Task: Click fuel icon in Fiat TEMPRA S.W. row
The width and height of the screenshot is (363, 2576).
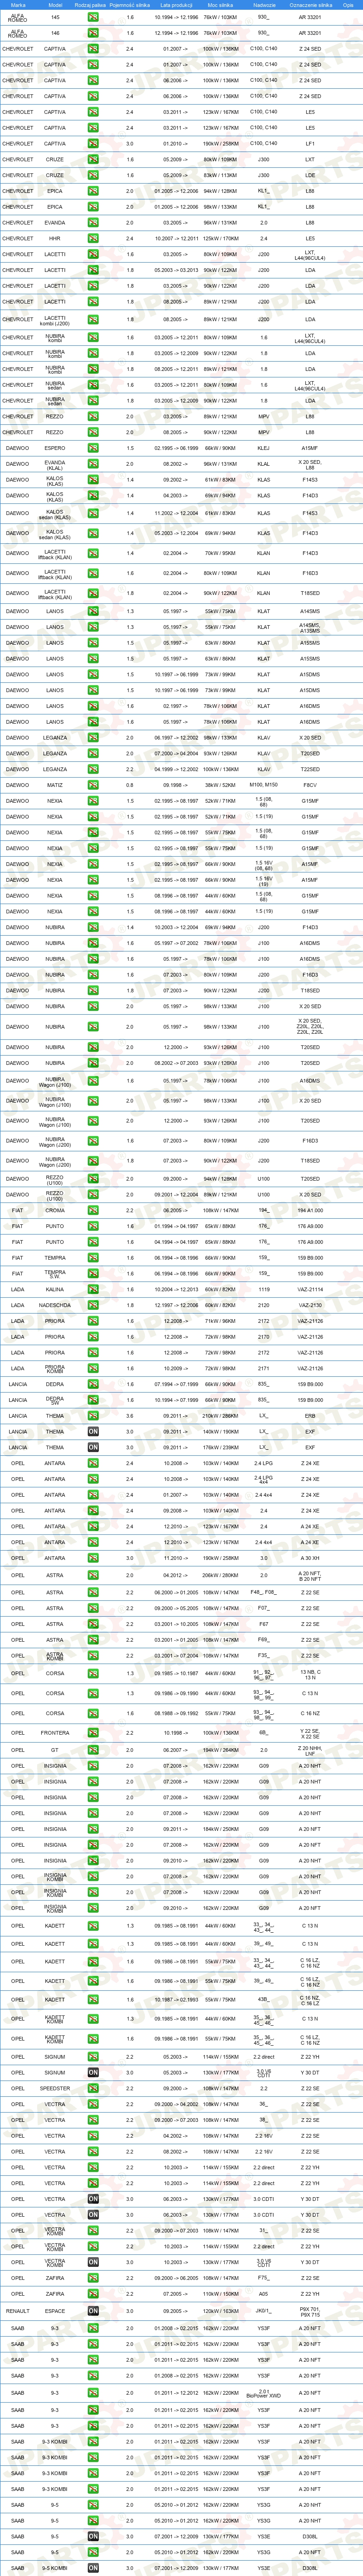Action: 93,1274
